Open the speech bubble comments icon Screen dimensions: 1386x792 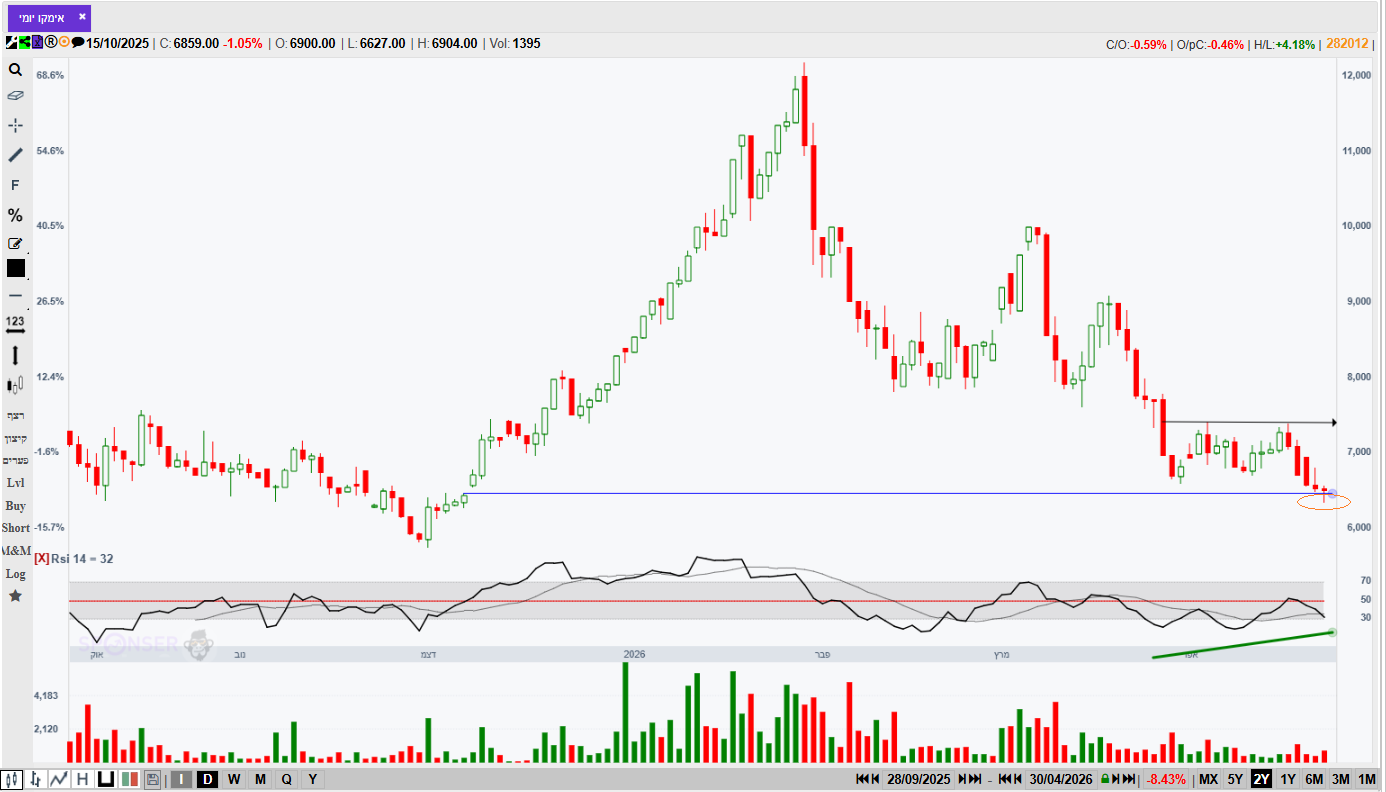[x=78, y=42]
